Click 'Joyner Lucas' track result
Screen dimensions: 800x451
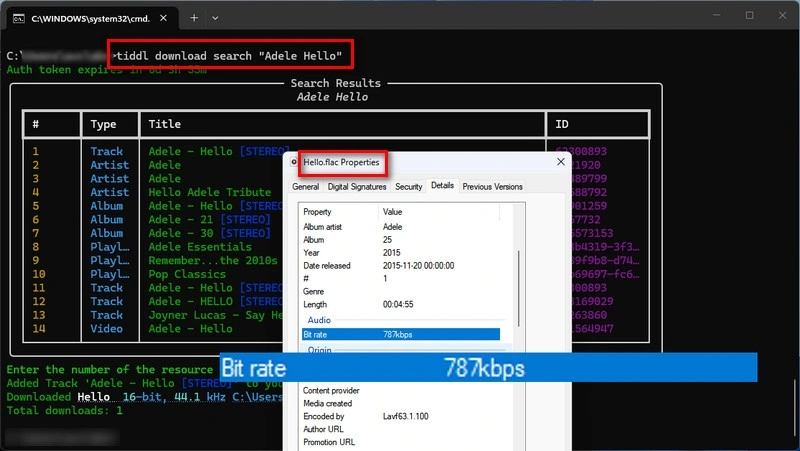pos(215,315)
